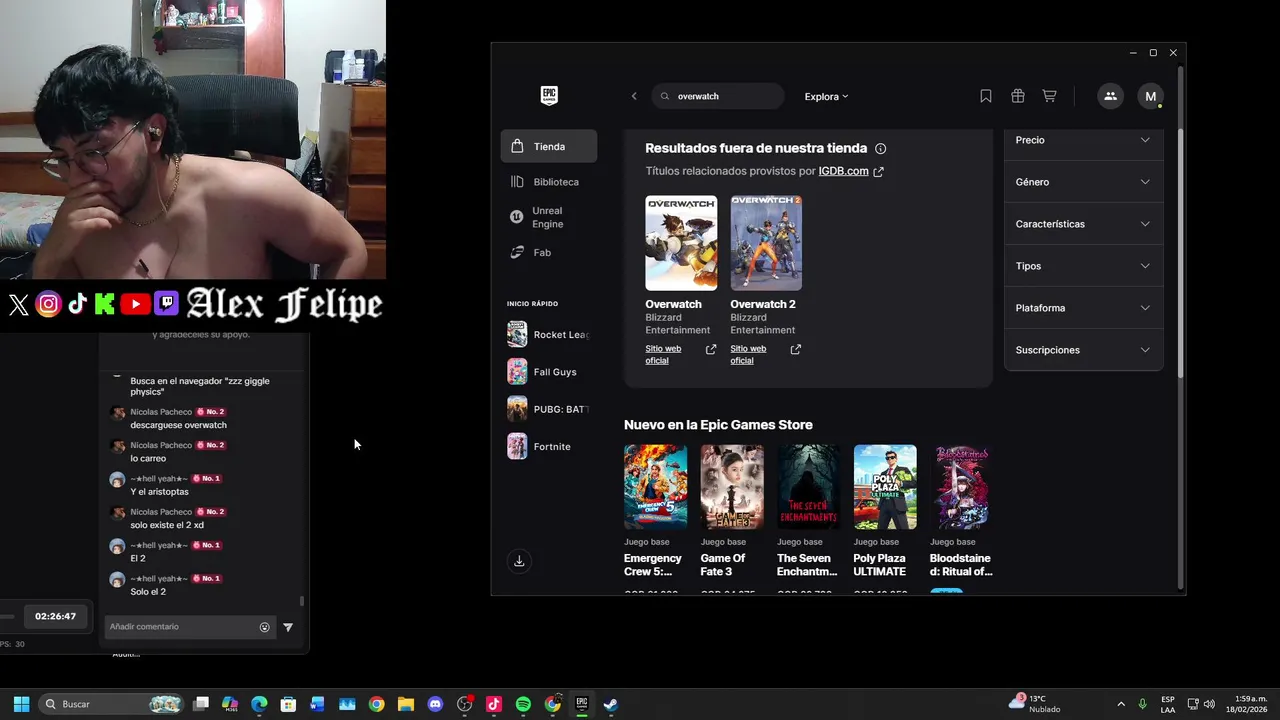Image resolution: width=1280 pixels, height=720 pixels.
Task: Go back using the arrow beside search
Action: pyautogui.click(x=634, y=96)
